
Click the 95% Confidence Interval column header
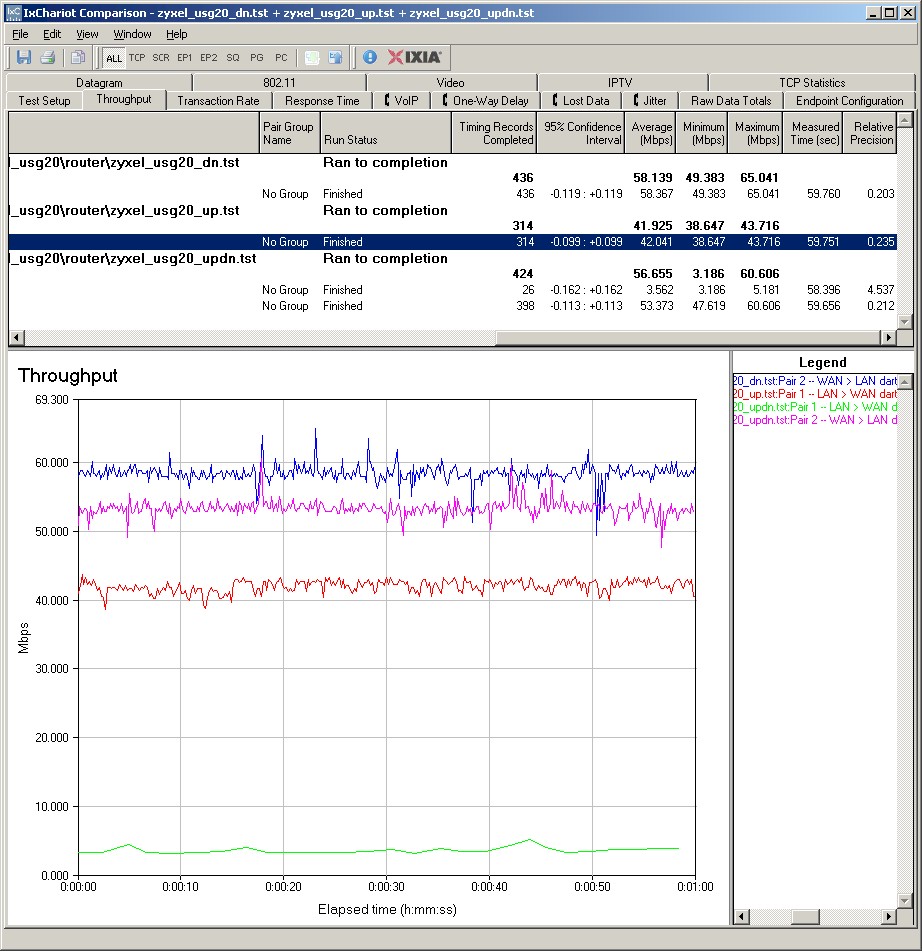[x=581, y=133]
